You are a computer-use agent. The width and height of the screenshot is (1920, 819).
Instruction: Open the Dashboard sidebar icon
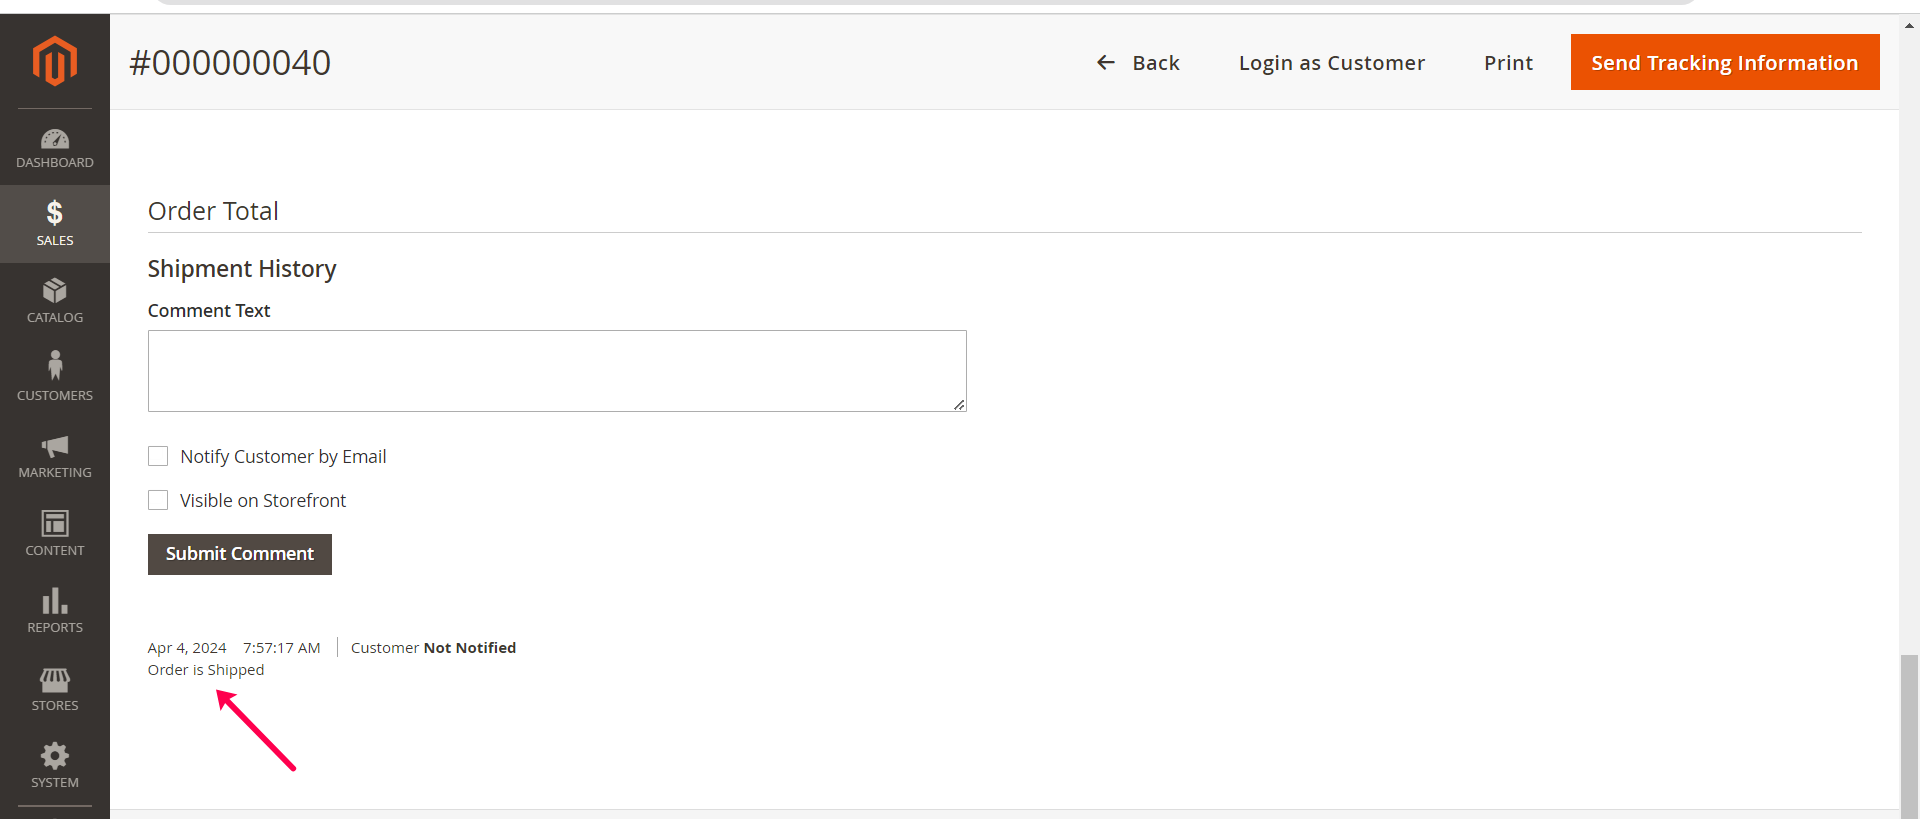(x=55, y=147)
